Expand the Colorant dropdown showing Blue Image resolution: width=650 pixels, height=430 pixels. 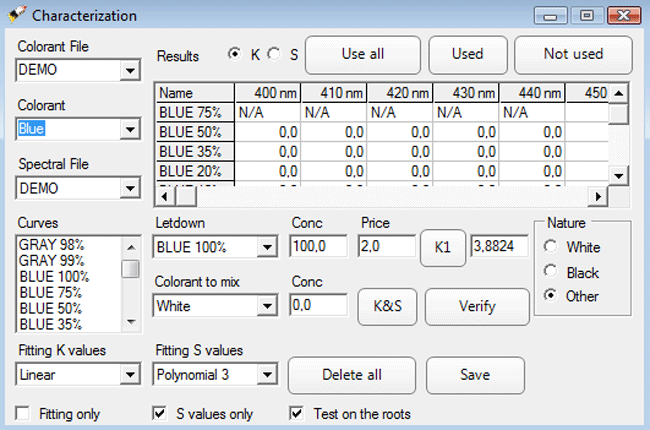[x=130, y=129]
